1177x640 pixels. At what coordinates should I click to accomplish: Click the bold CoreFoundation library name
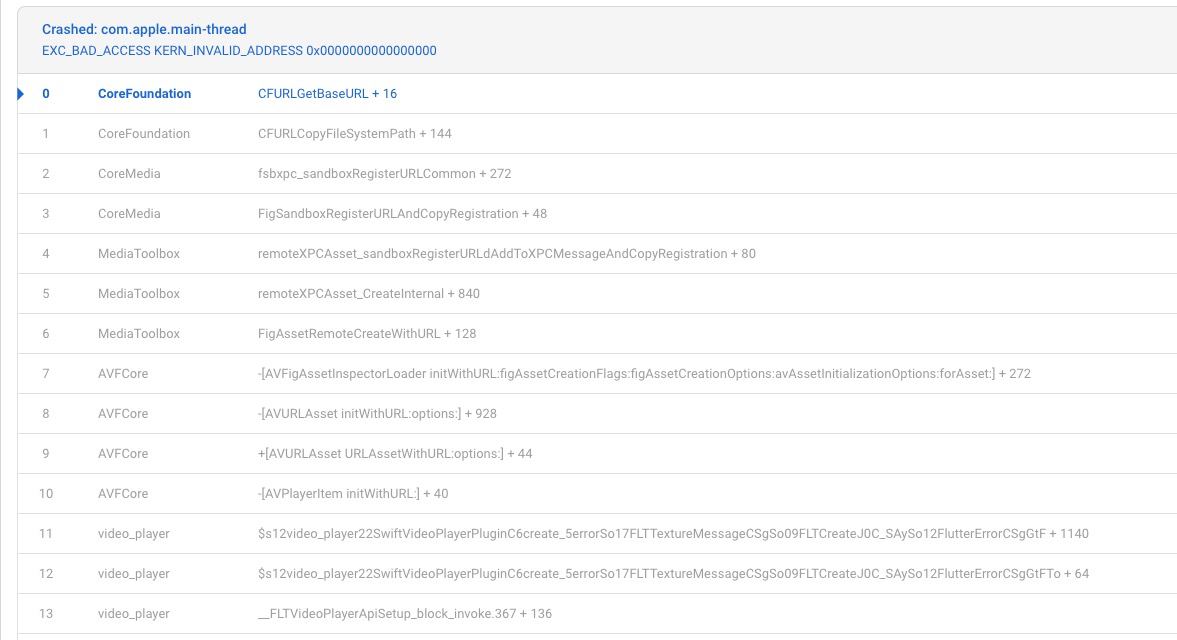pyautogui.click(x=144, y=94)
